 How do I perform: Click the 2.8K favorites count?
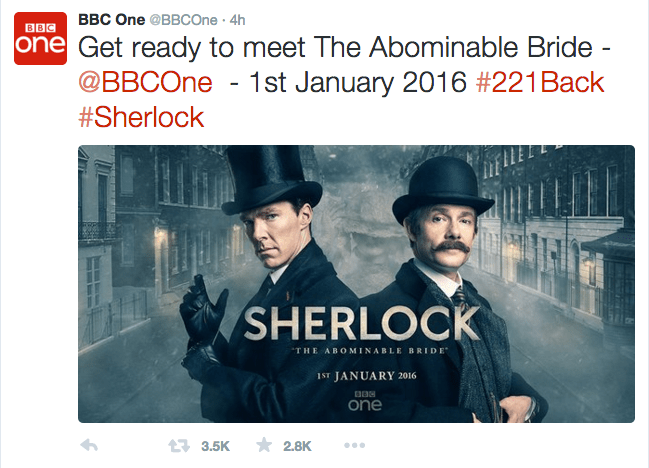tap(297, 446)
